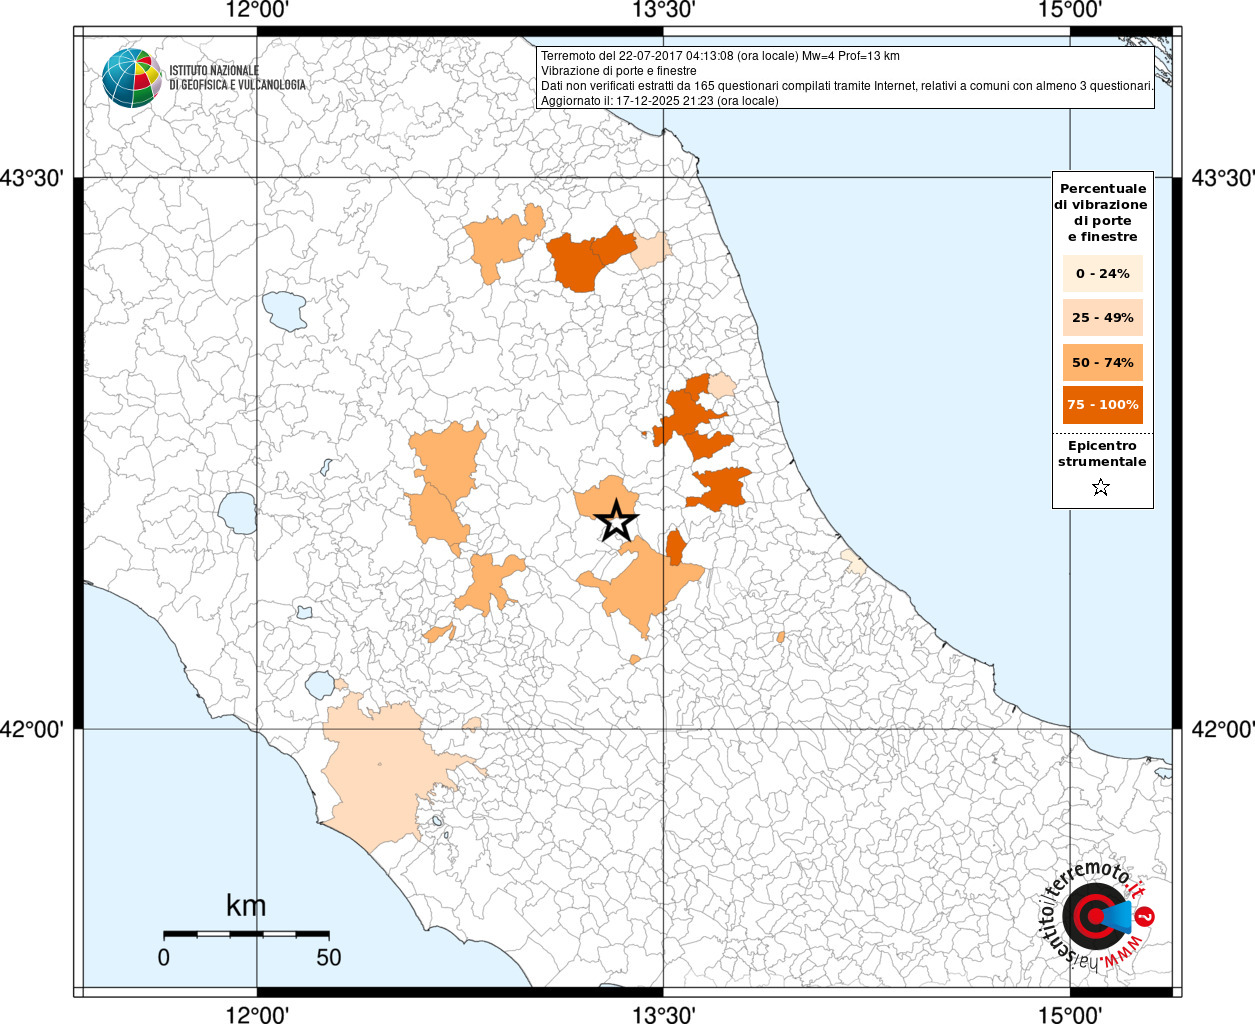Click the scale bar '0' value
Viewport: 1255px width, 1024px height.
click(164, 957)
